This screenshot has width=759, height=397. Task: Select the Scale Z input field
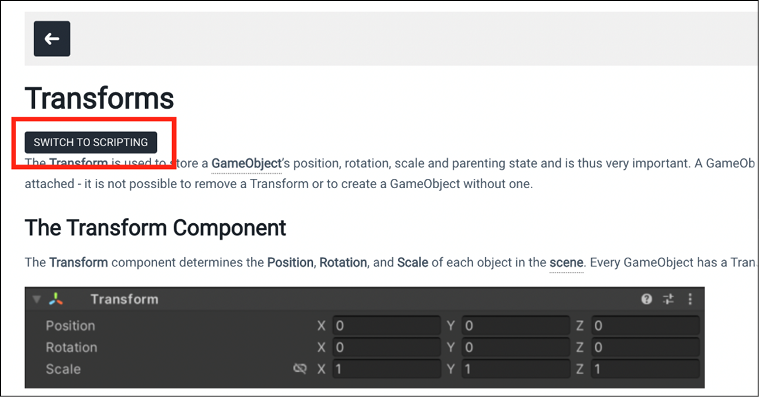click(645, 369)
